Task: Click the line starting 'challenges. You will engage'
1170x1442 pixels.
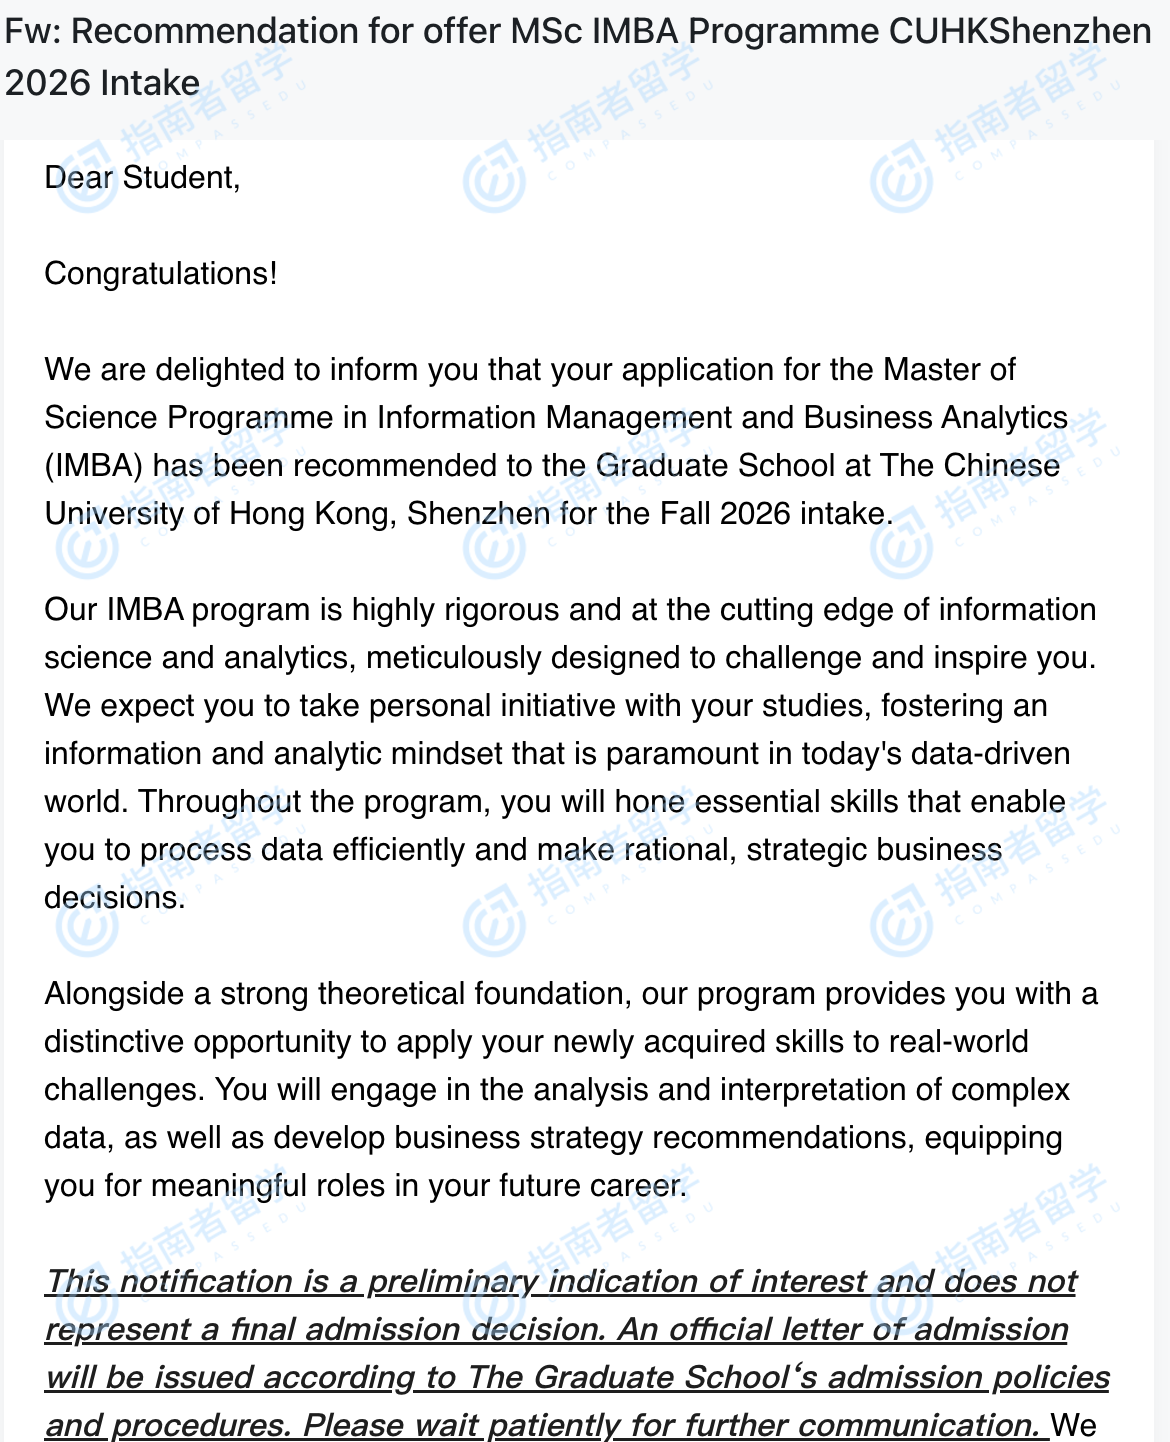Action: pyautogui.click(x=557, y=1090)
